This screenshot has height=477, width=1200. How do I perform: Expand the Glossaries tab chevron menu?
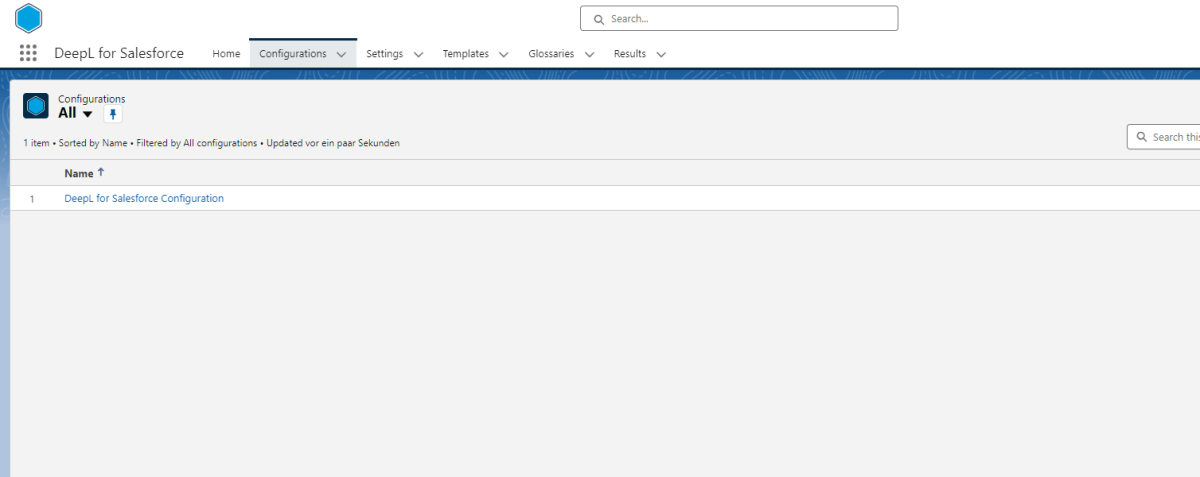click(x=589, y=54)
